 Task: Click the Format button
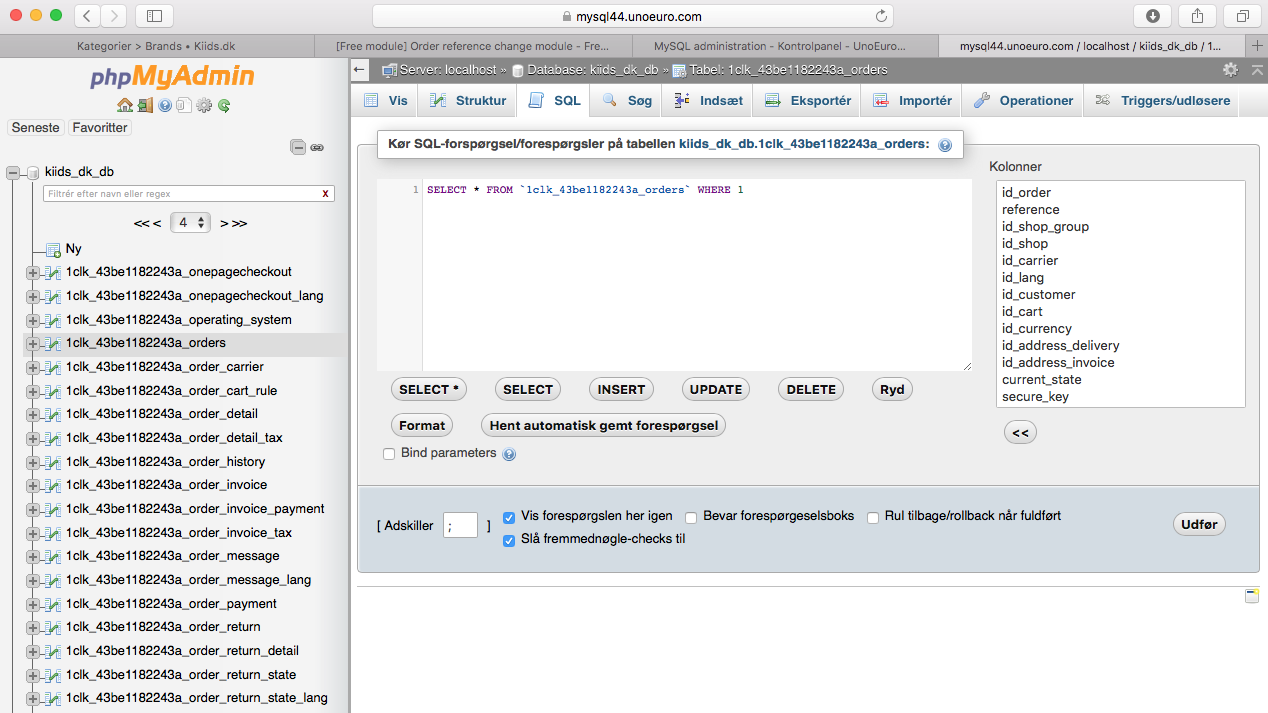pyautogui.click(x=422, y=425)
